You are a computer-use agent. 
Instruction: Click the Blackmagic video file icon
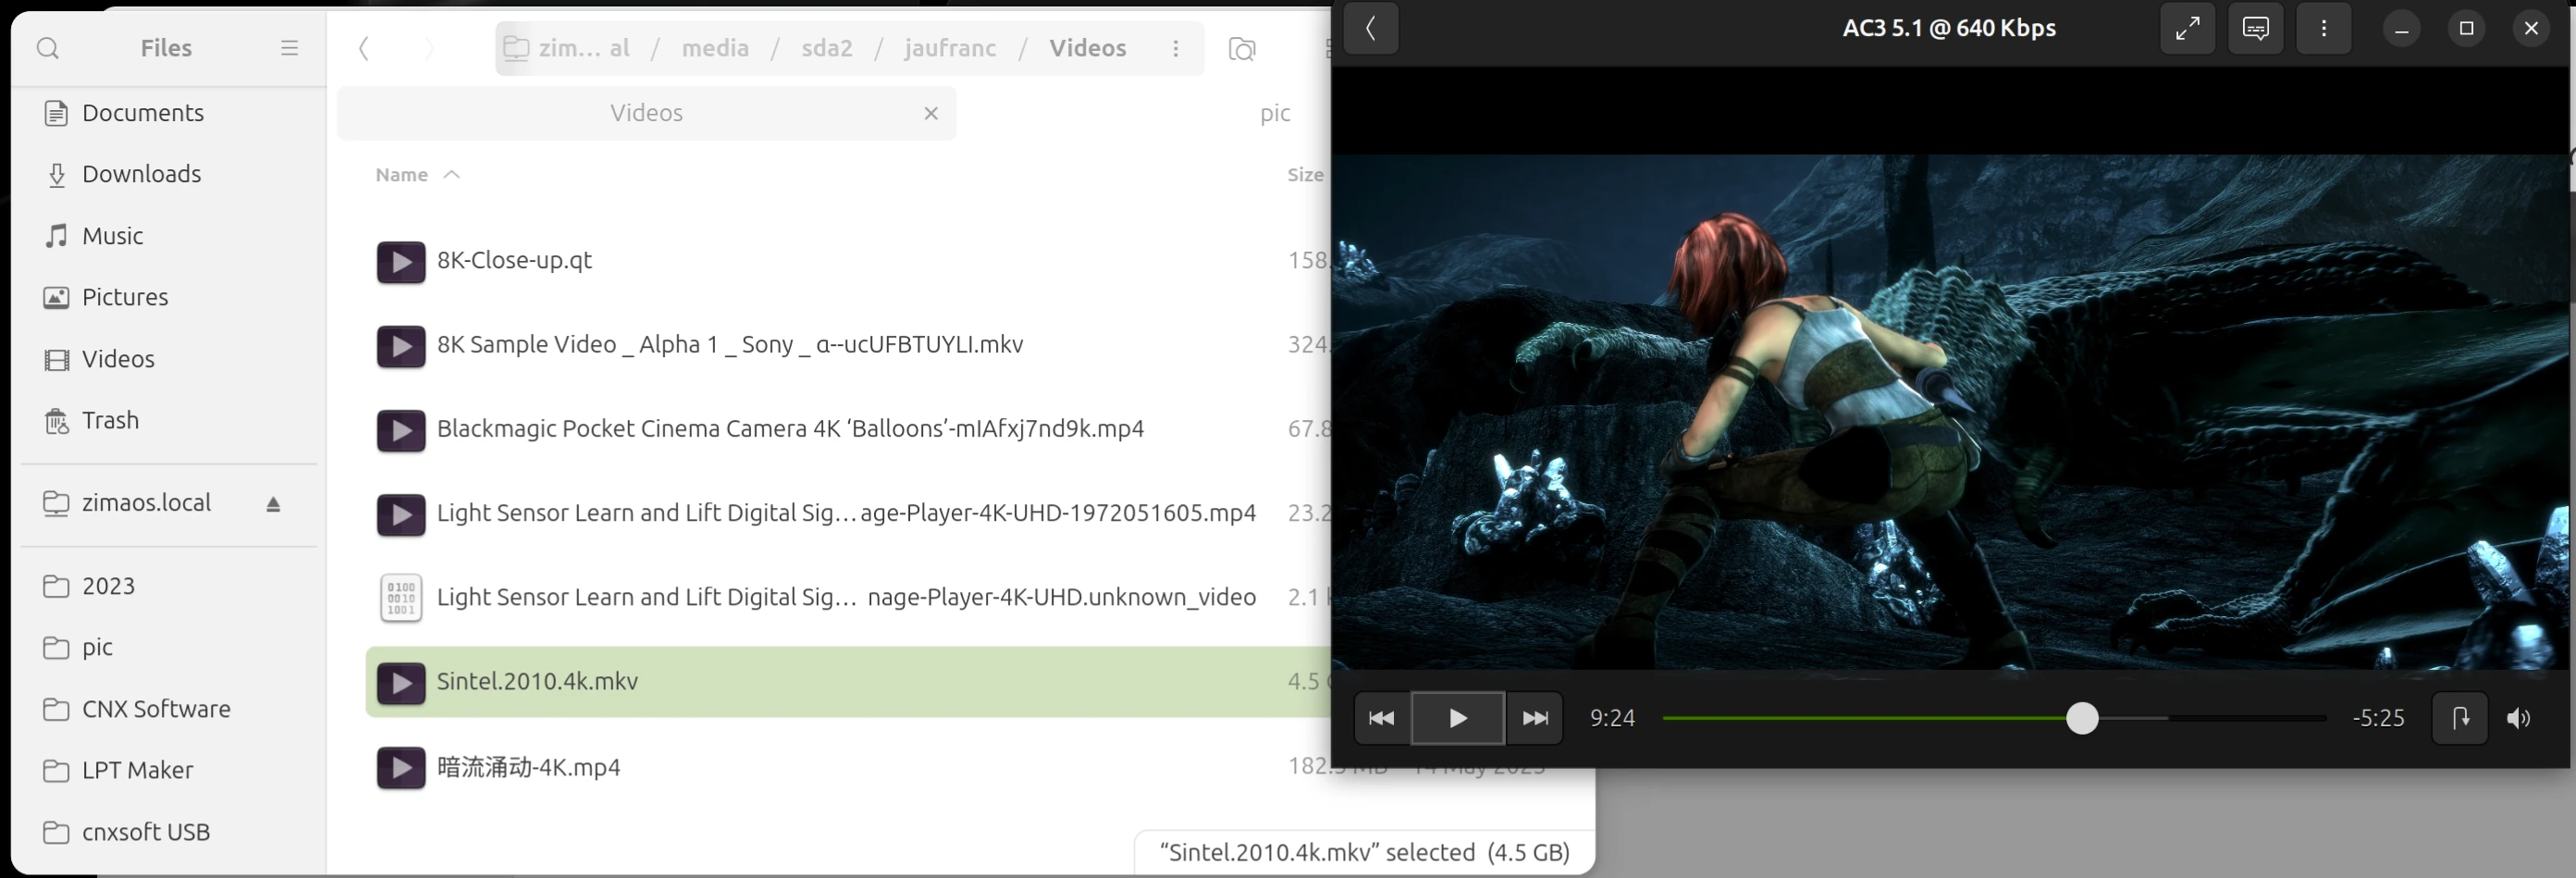click(401, 430)
